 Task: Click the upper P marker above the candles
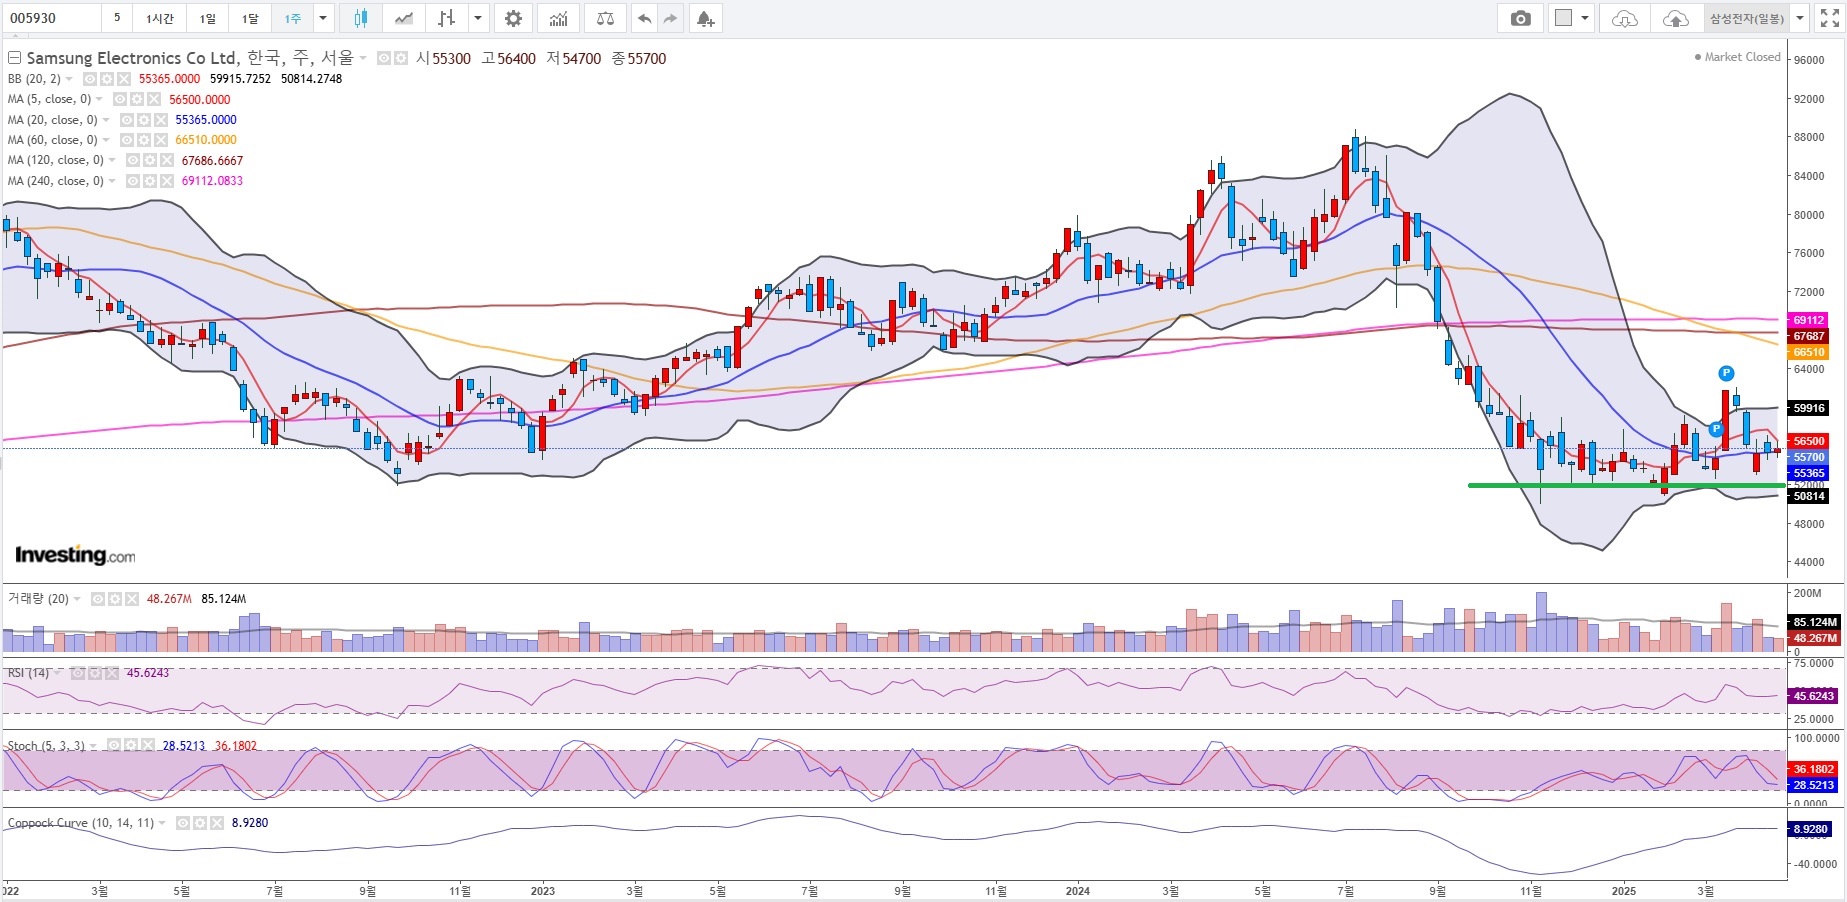click(x=1726, y=374)
